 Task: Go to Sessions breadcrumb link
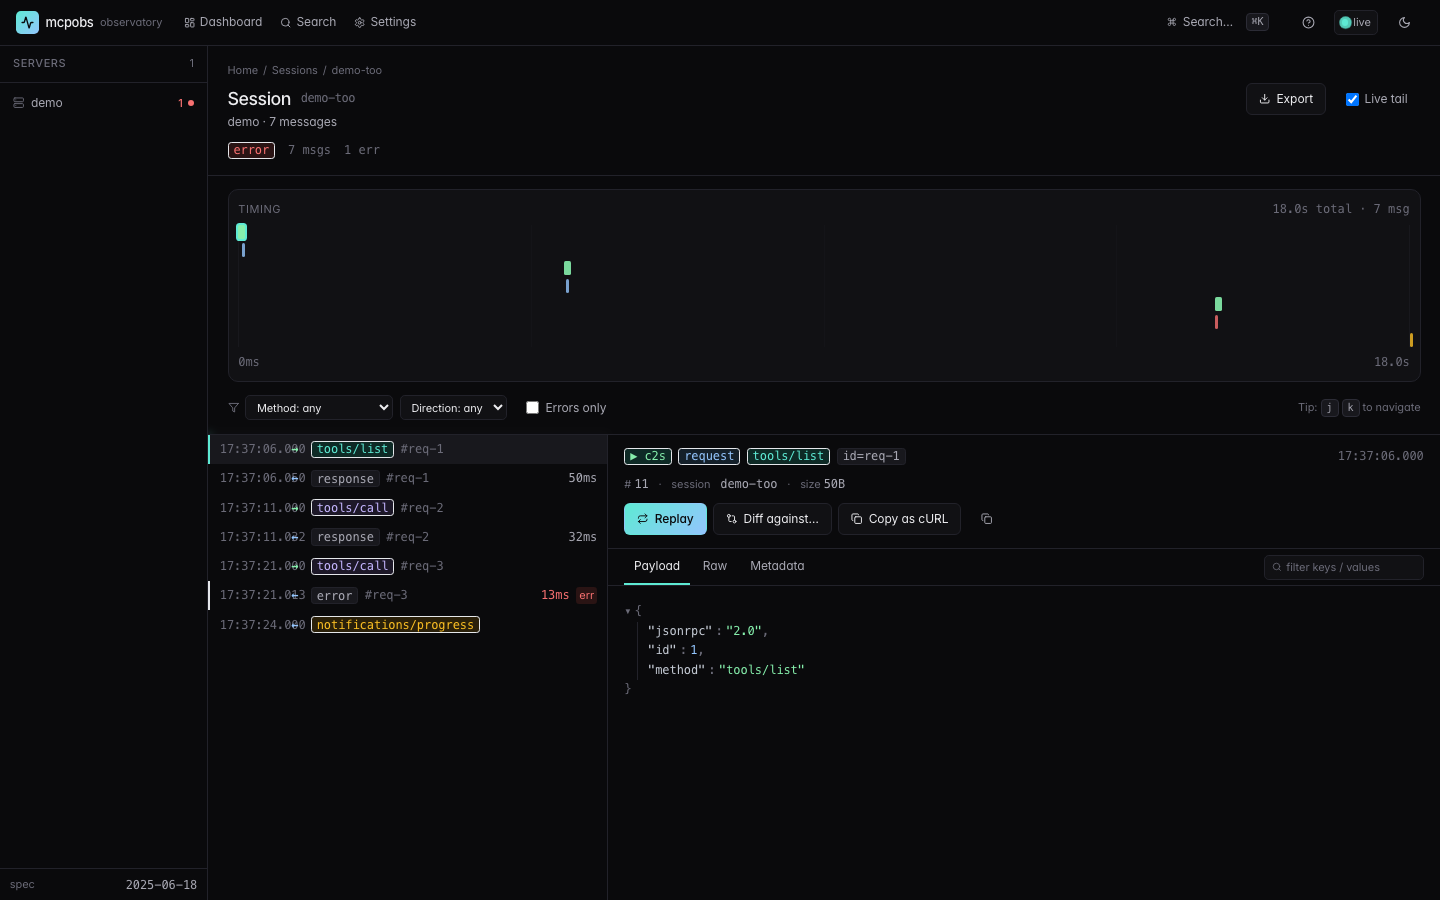coord(295,70)
